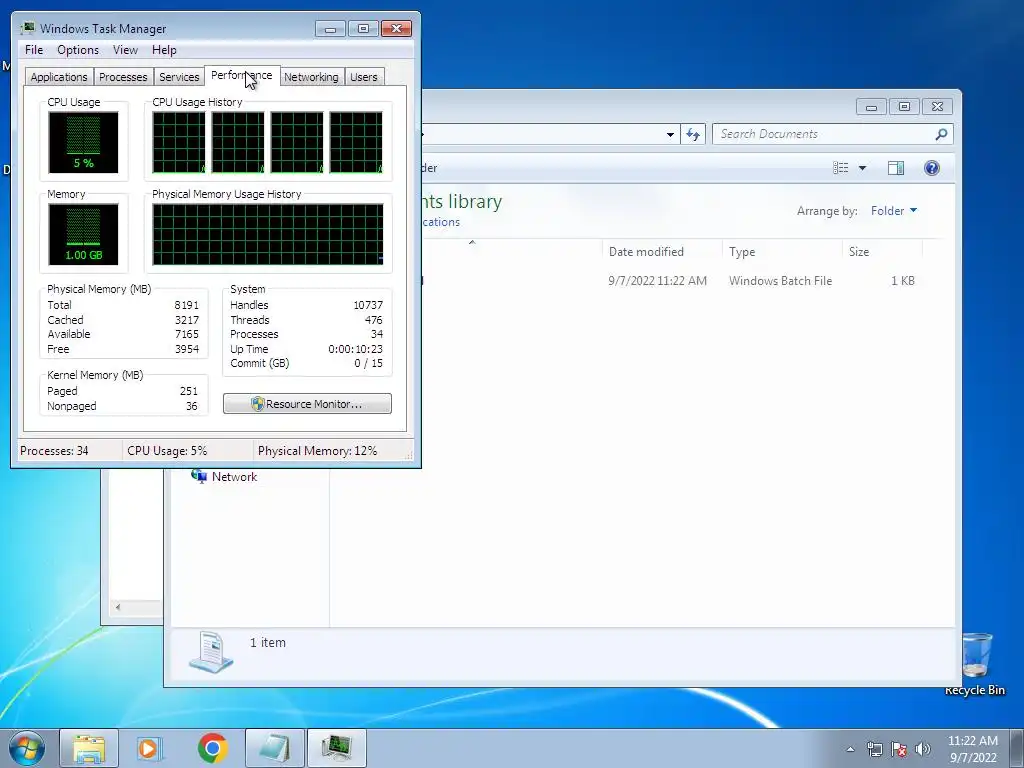Click the Change your view icon
1024x768 pixels.
click(841, 168)
